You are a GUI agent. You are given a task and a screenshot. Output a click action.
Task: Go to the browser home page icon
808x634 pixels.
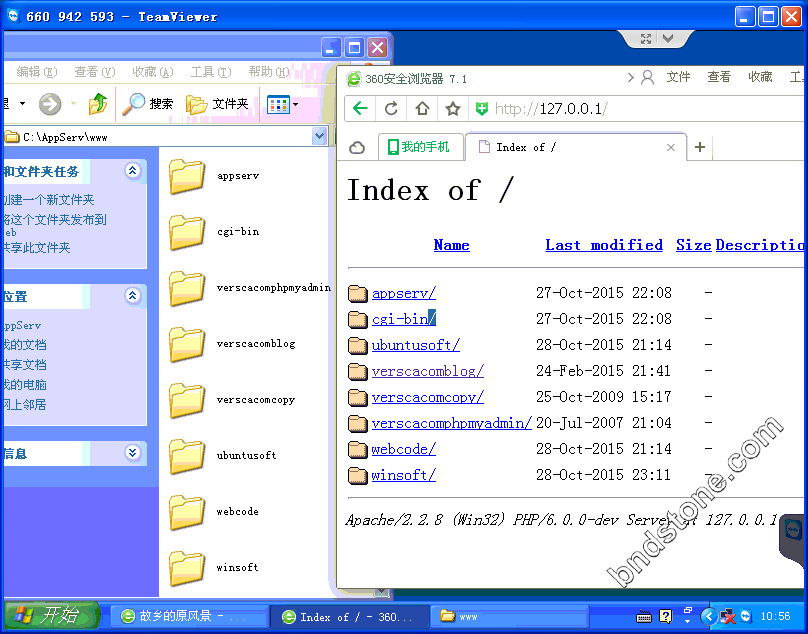point(422,109)
